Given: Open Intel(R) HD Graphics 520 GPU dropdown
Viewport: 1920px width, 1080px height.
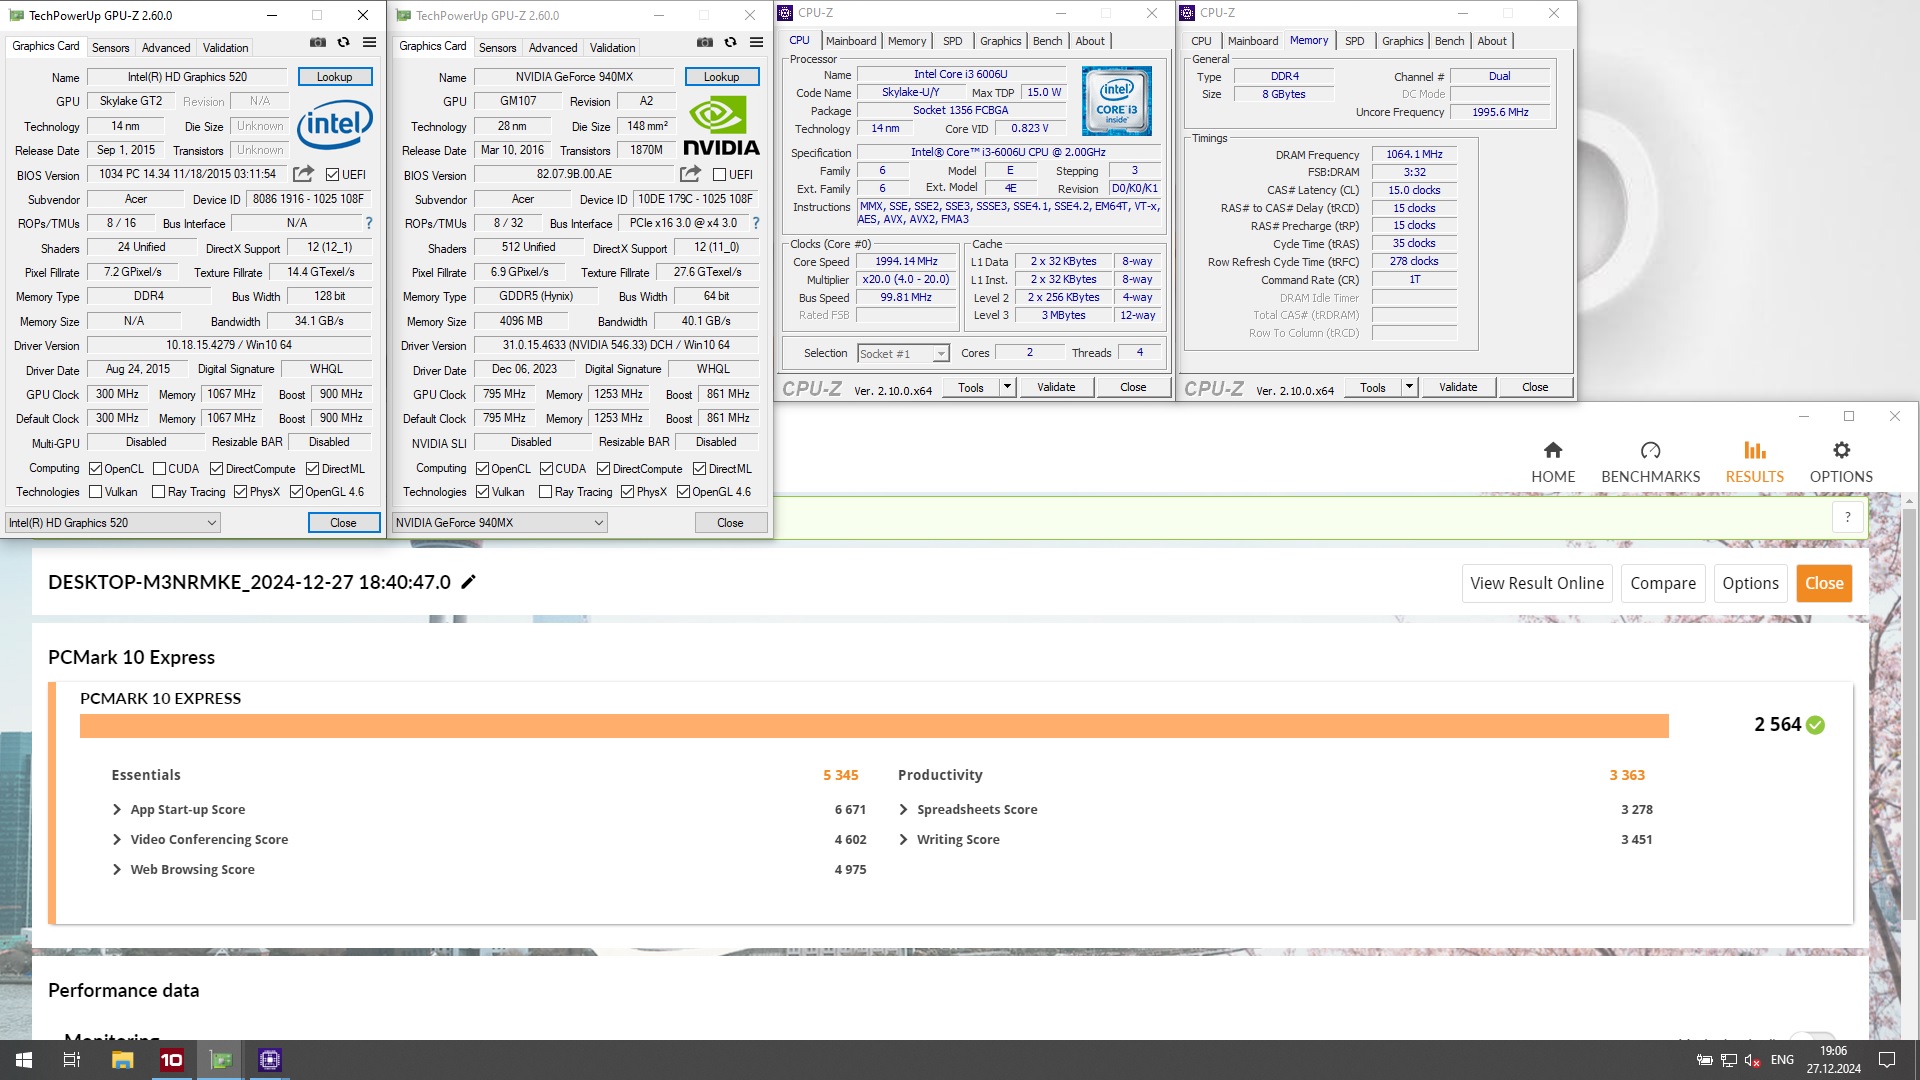Looking at the screenshot, I should click(x=113, y=522).
